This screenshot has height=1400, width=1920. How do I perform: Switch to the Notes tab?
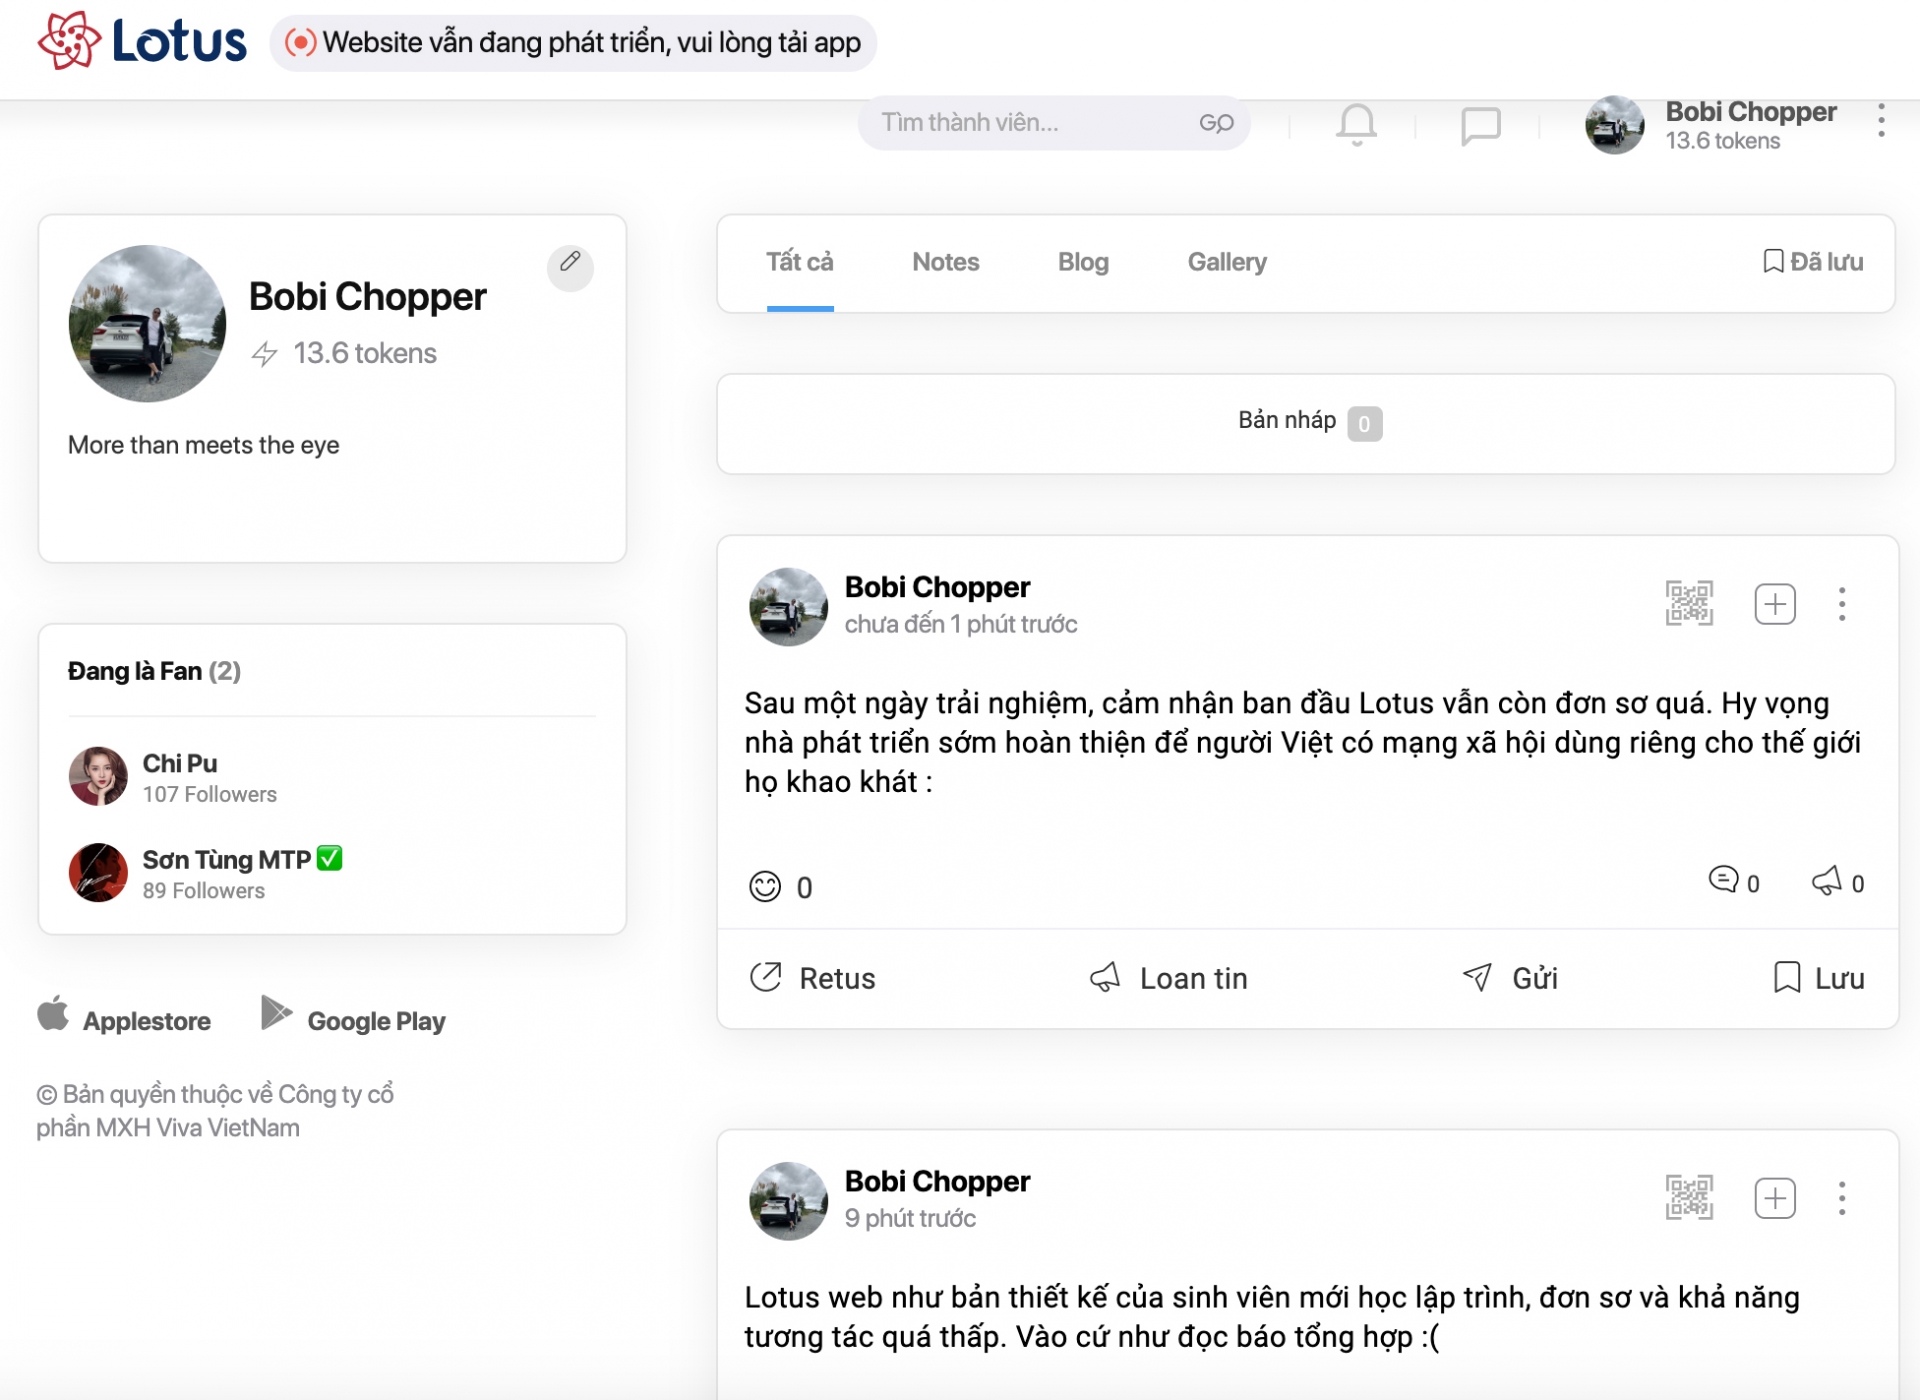coord(945,262)
